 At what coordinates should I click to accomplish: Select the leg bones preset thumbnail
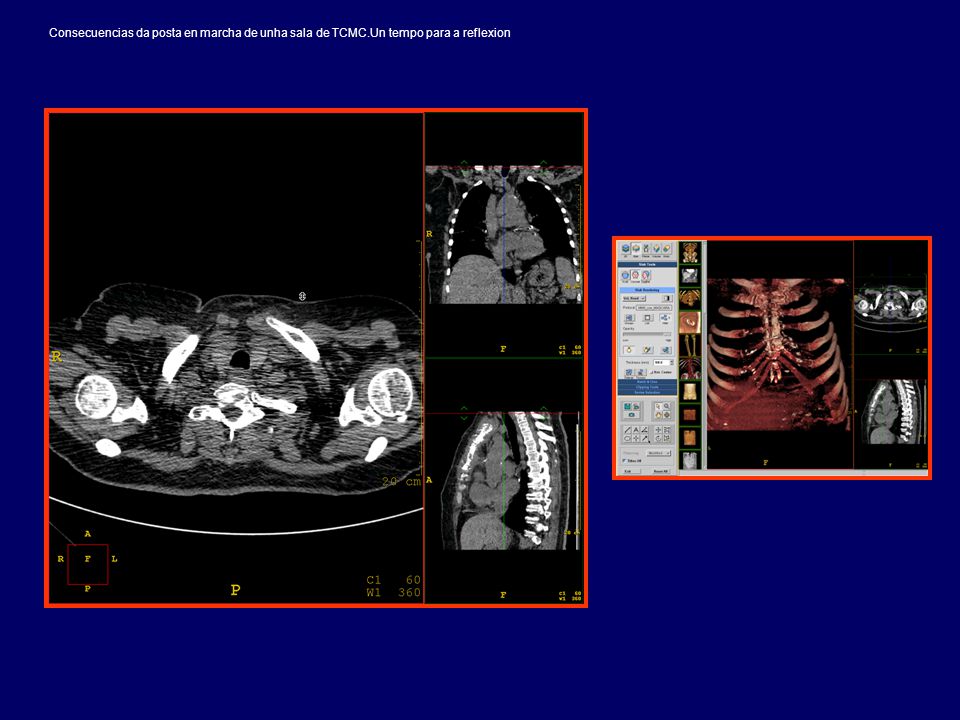(690, 346)
